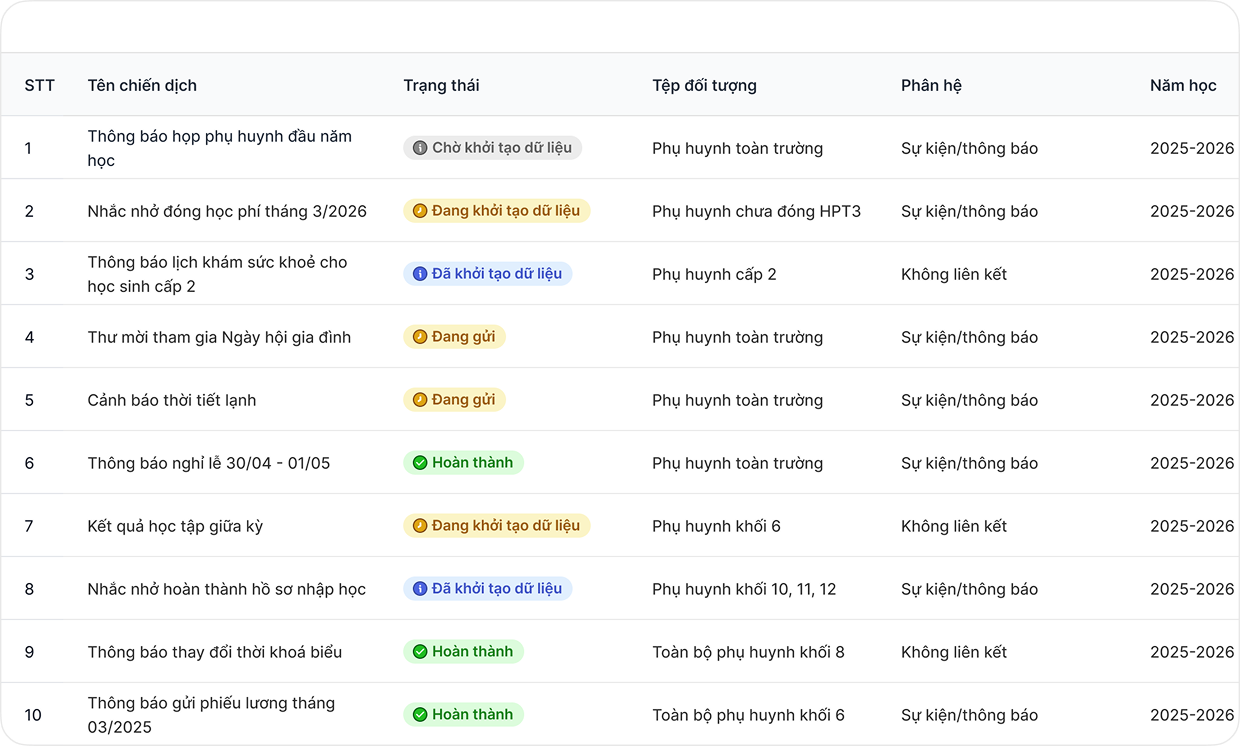The height and width of the screenshot is (746, 1240).
Task: Click row number '5' in STT column
Action: point(29,400)
